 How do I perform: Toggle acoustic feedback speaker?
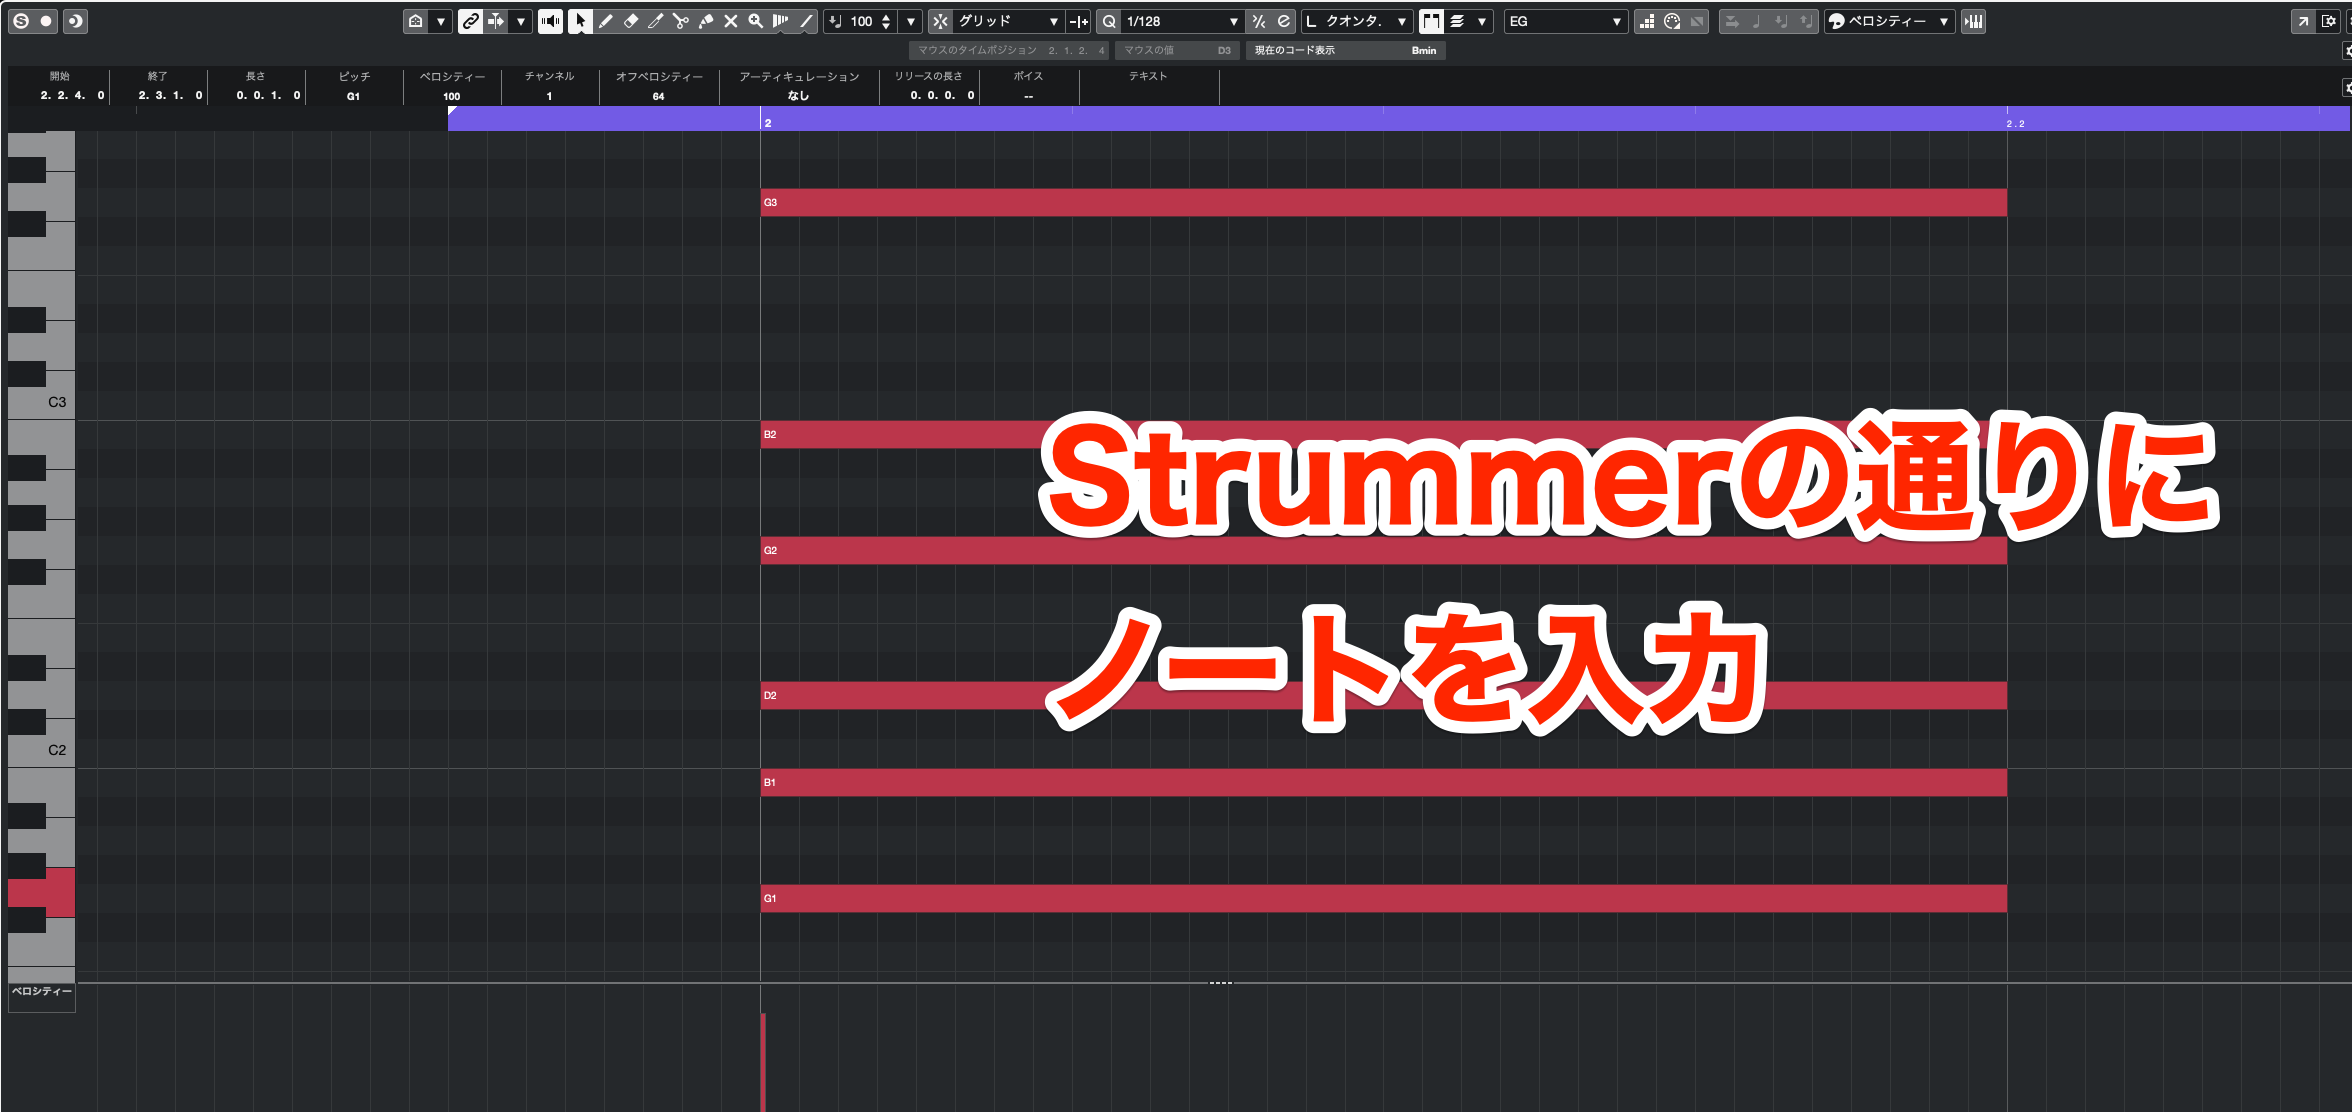tap(550, 21)
